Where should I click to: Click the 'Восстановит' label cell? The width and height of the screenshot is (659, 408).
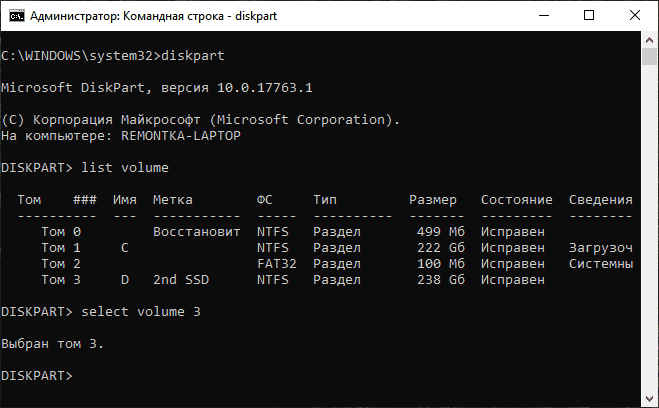pos(197,232)
